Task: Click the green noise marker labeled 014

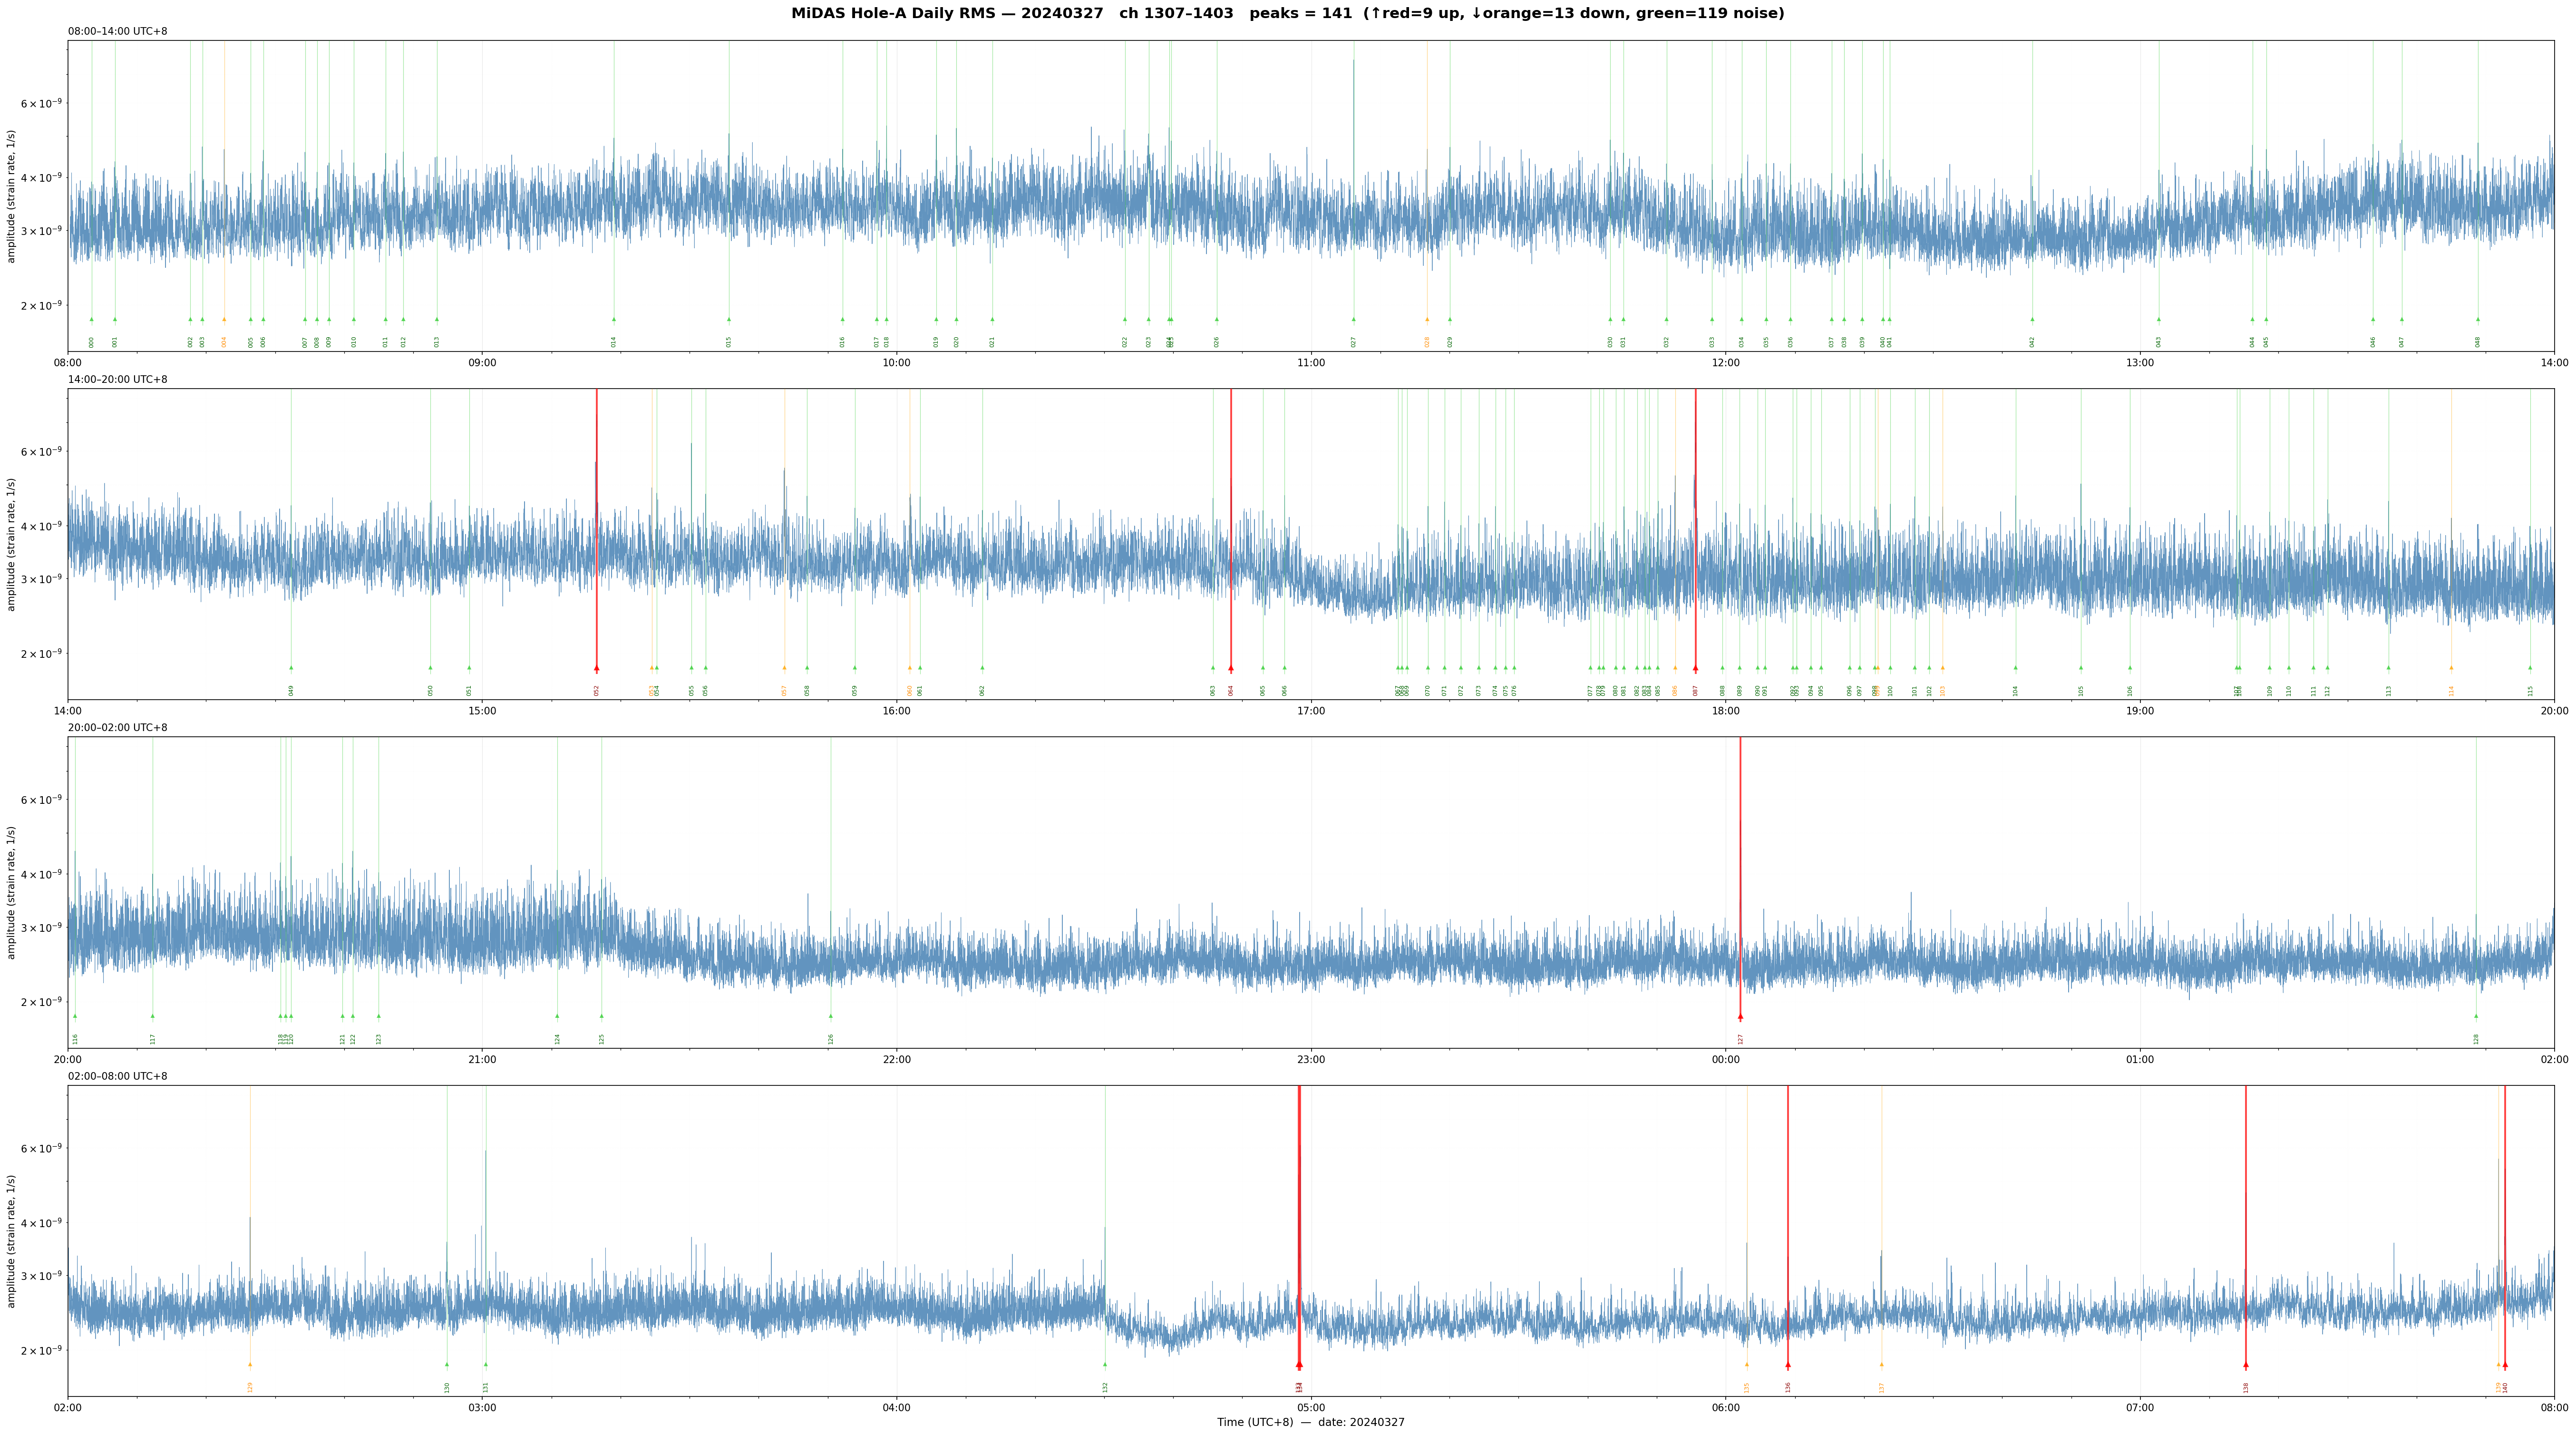Action: click(x=614, y=320)
